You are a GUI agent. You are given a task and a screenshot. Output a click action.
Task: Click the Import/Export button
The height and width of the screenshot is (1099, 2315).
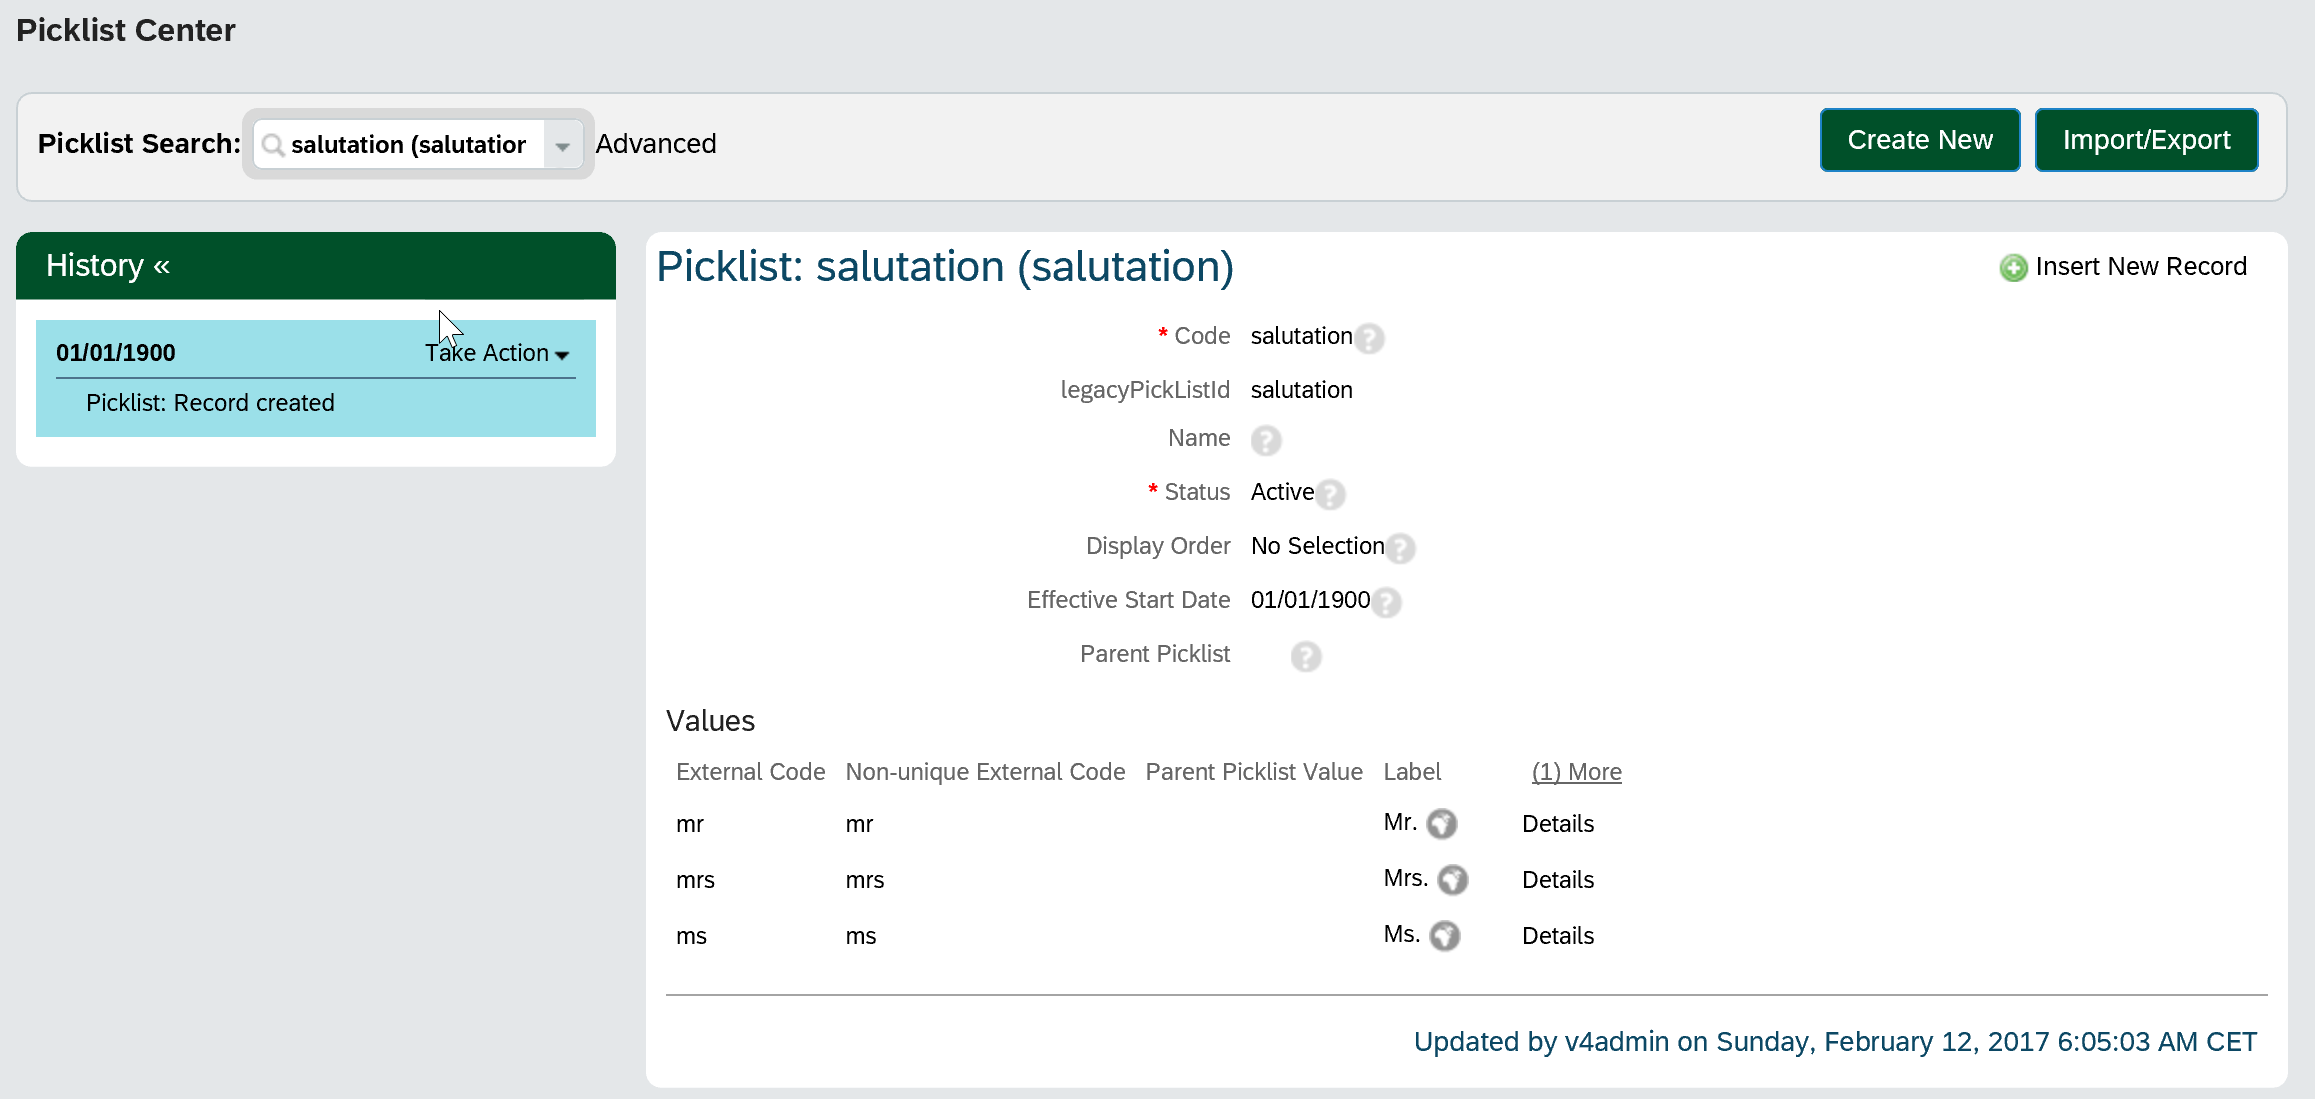(x=2146, y=140)
